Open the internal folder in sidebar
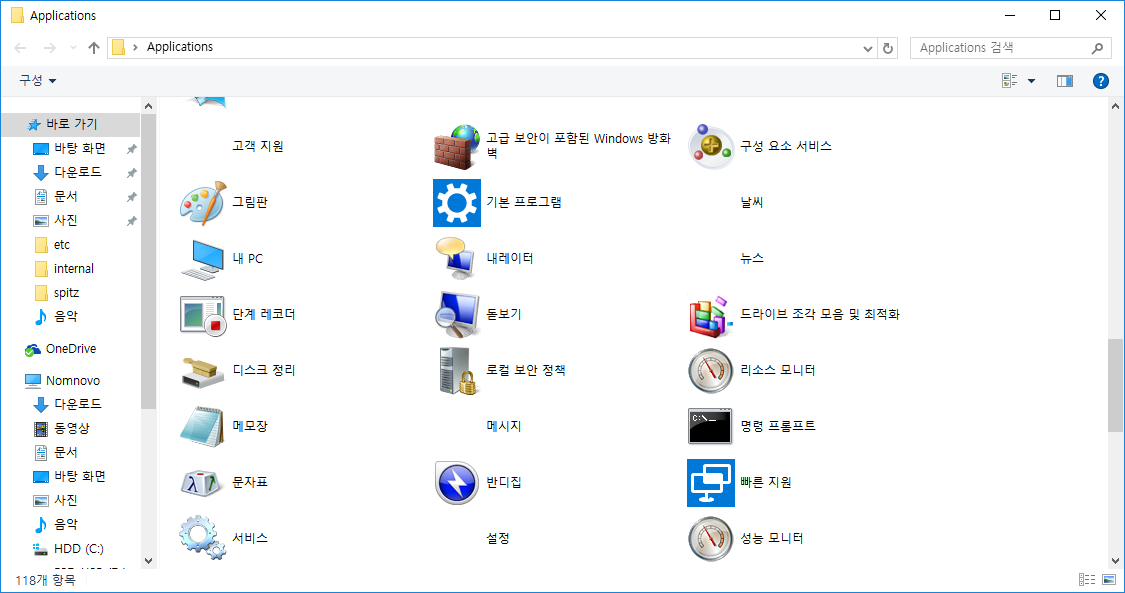 pyautogui.click(x=73, y=269)
